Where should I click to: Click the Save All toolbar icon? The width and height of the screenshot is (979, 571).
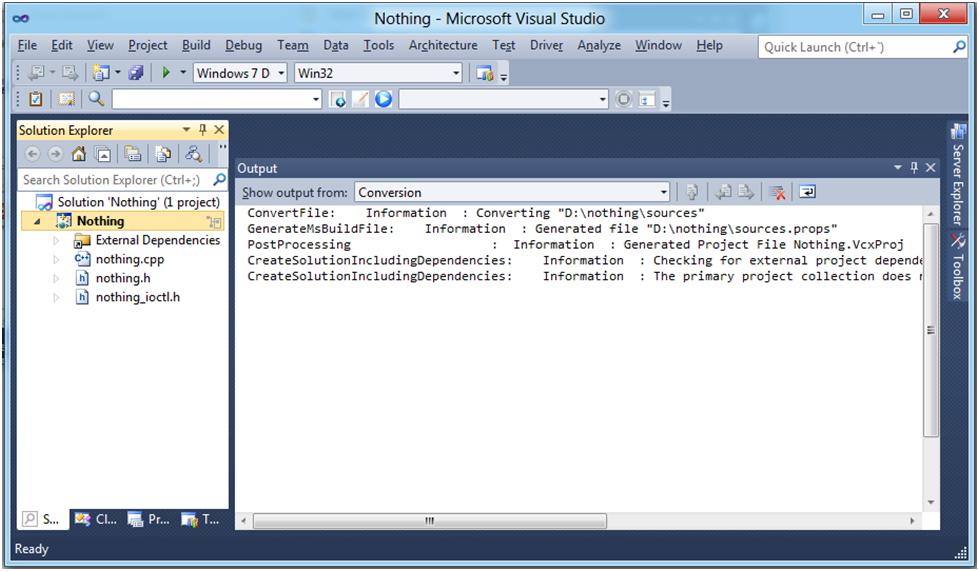tap(136, 73)
